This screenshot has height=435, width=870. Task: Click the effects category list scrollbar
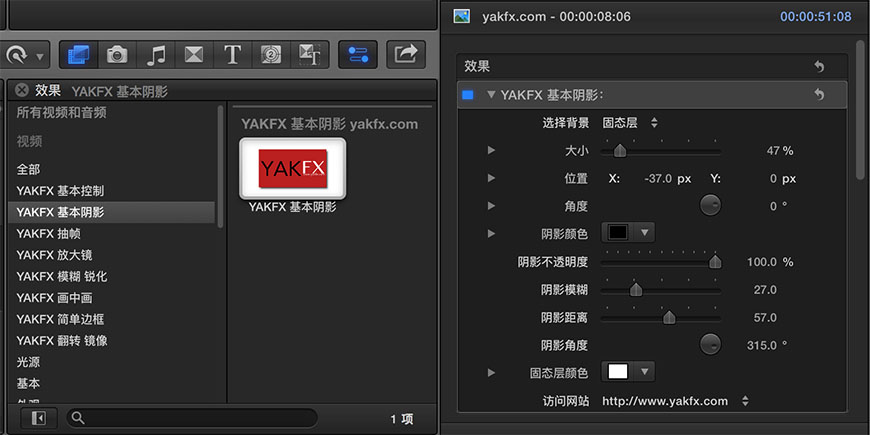click(x=221, y=166)
